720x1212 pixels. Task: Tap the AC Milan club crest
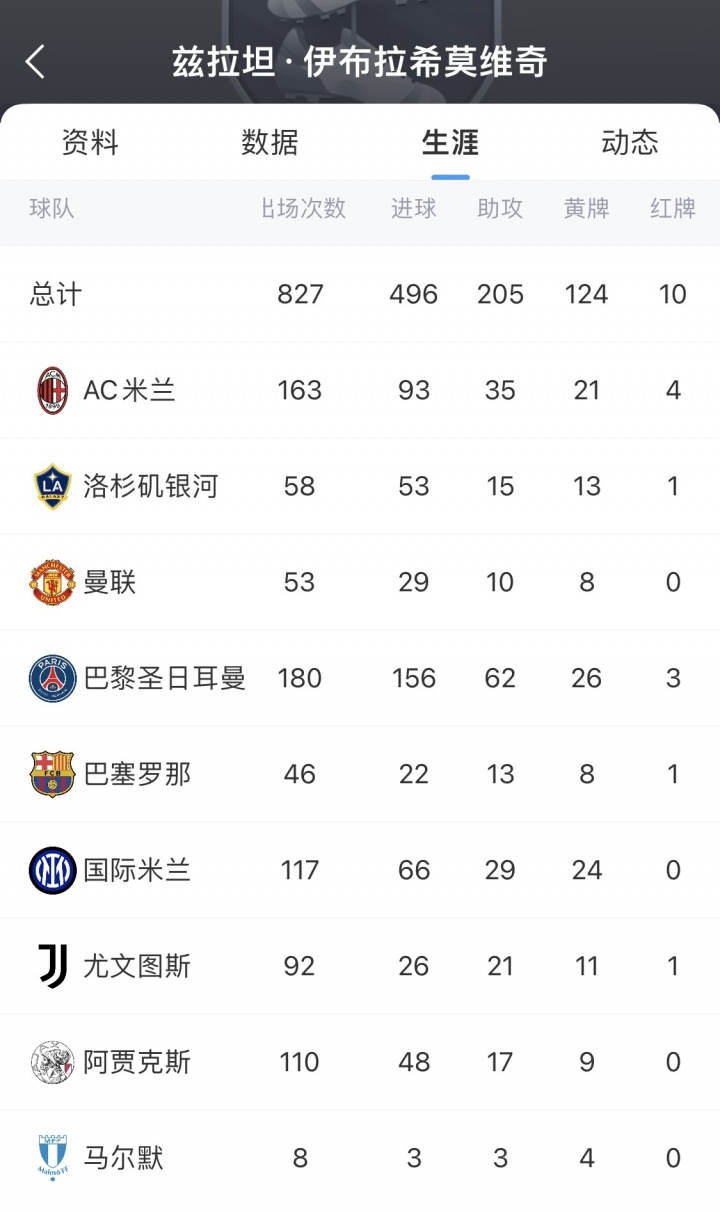[x=52, y=390]
